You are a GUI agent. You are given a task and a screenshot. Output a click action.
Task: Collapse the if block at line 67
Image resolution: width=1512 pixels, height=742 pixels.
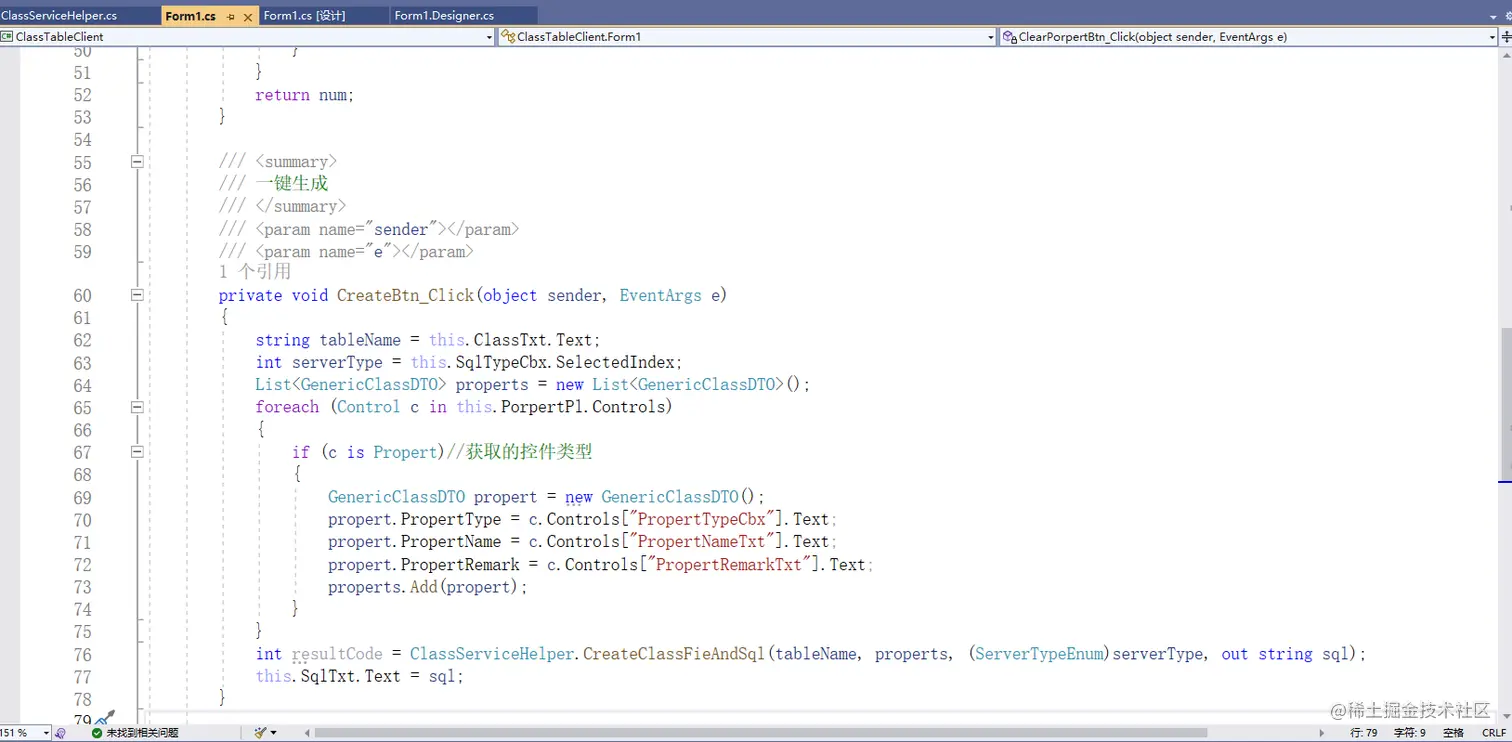click(x=137, y=452)
